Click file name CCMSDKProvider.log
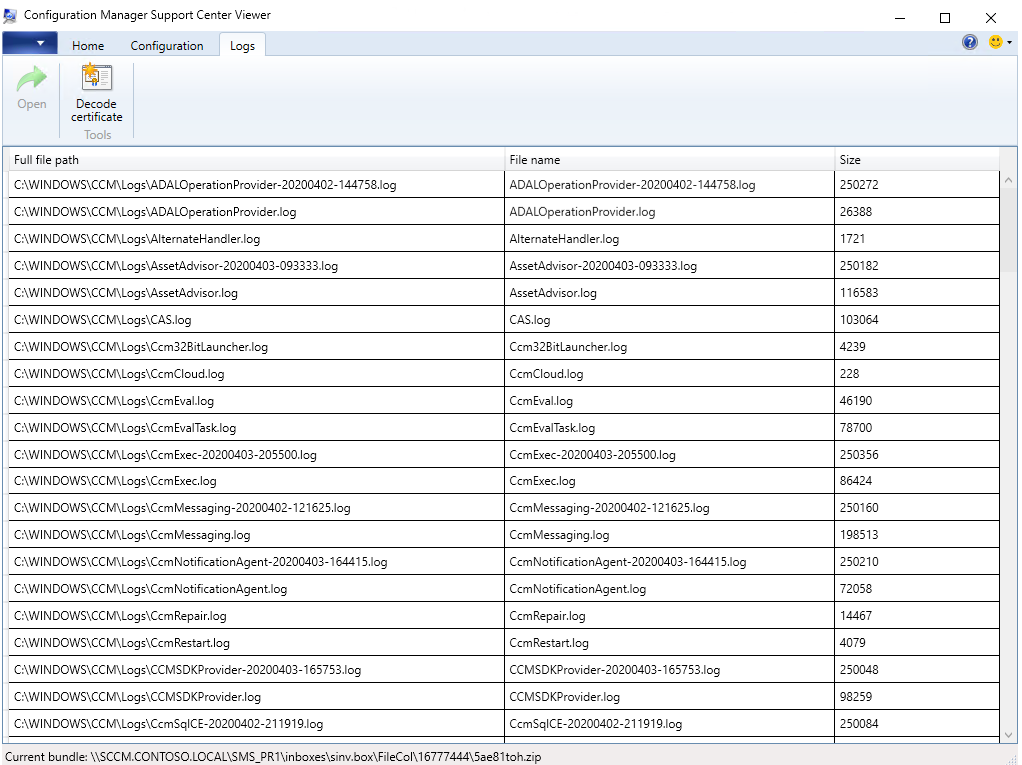The width and height of the screenshot is (1022, 765). [x=565, y=697]
